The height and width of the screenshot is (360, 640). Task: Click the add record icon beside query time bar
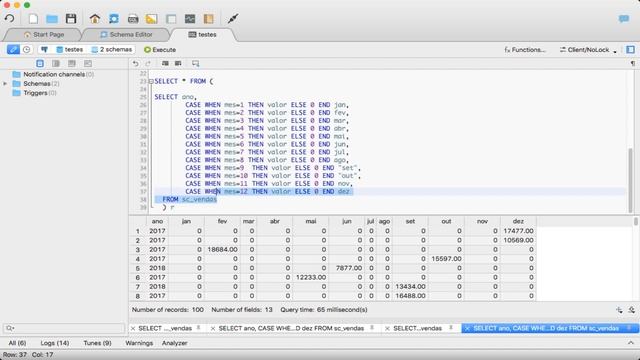(x=619, y=310)
